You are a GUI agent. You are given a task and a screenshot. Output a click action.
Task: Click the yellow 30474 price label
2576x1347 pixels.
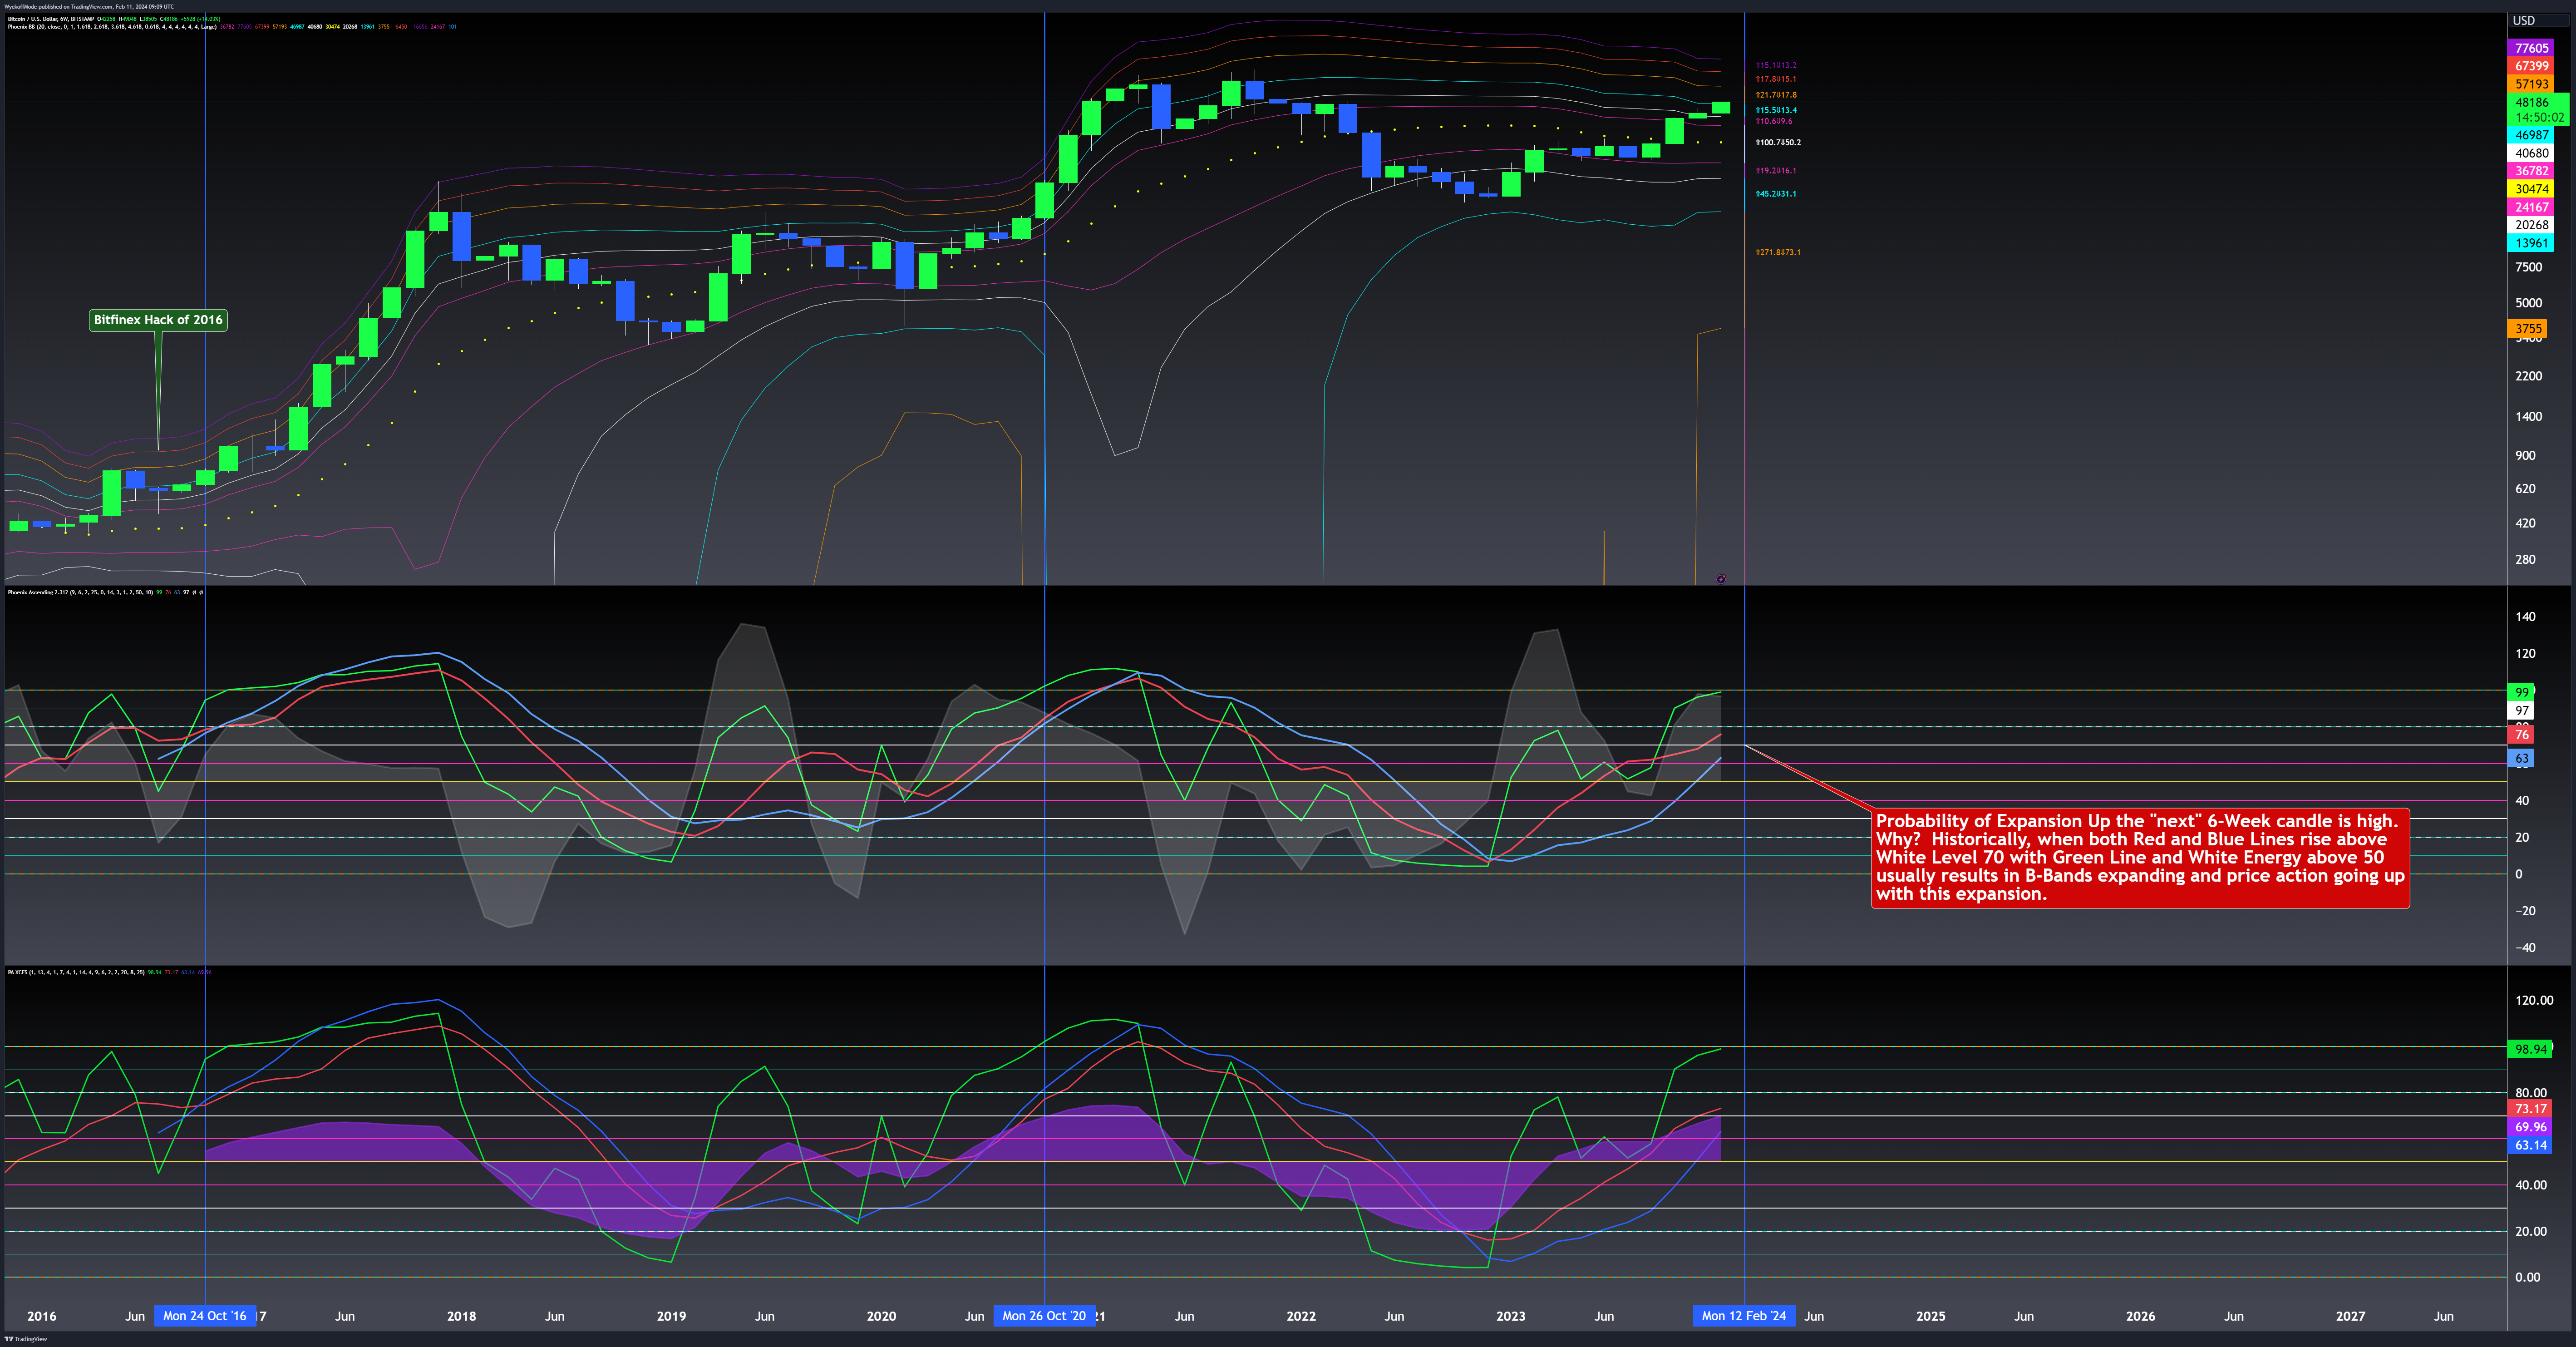coord(2532,189)
